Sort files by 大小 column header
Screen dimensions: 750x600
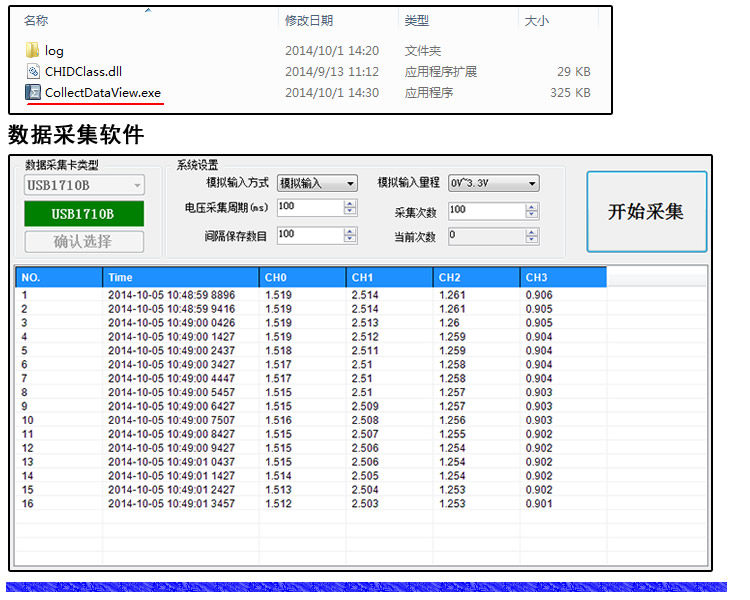(x=537, y=21)
